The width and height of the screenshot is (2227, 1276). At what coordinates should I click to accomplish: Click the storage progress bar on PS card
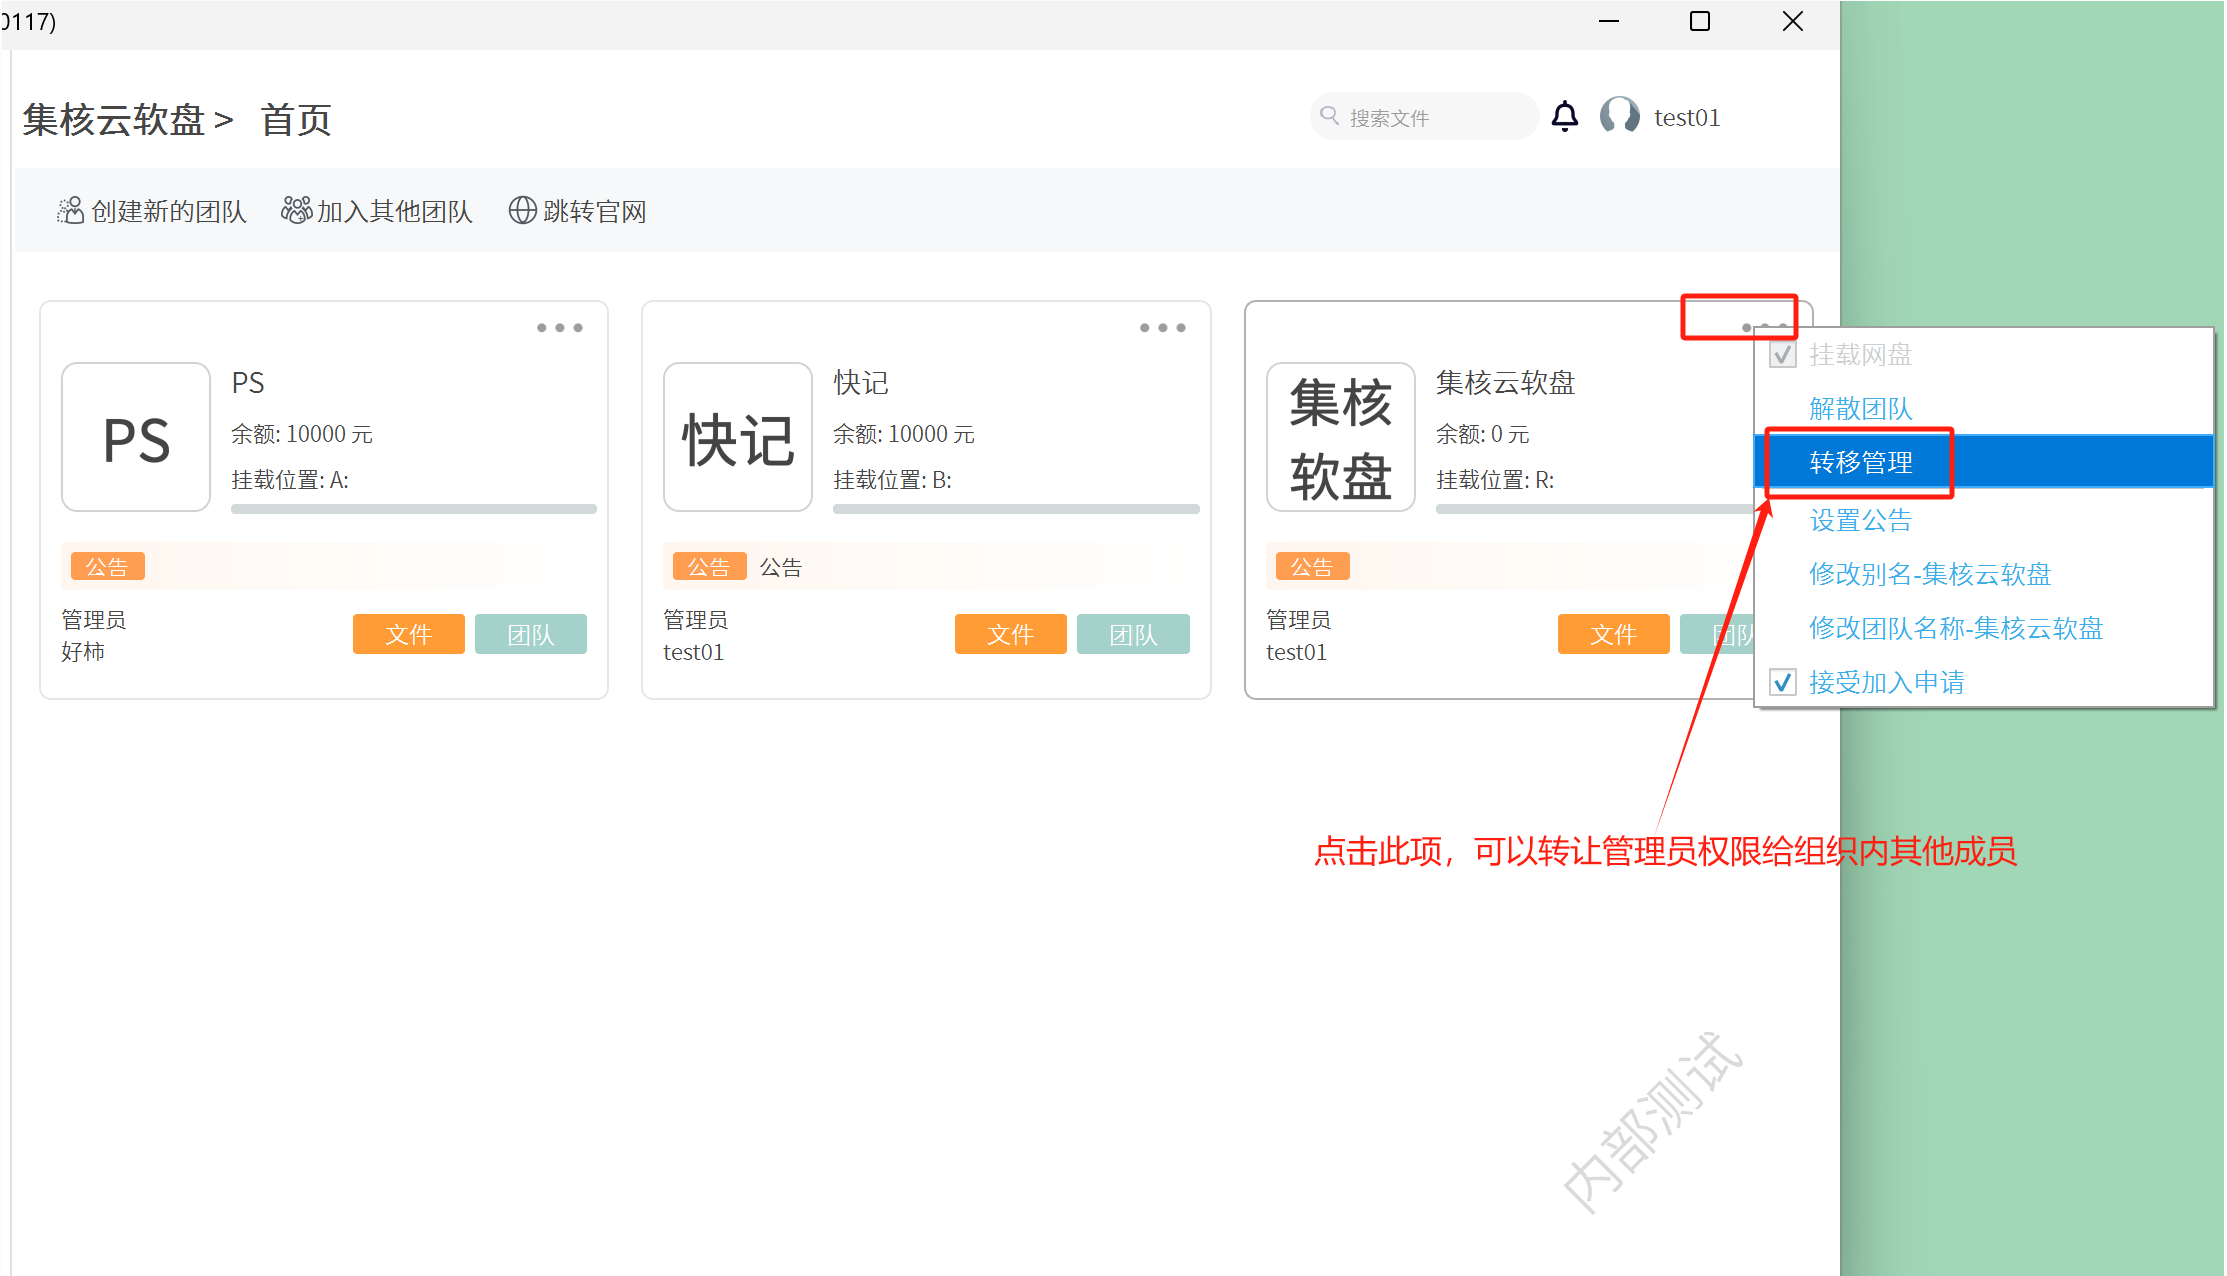click(413, 509)
